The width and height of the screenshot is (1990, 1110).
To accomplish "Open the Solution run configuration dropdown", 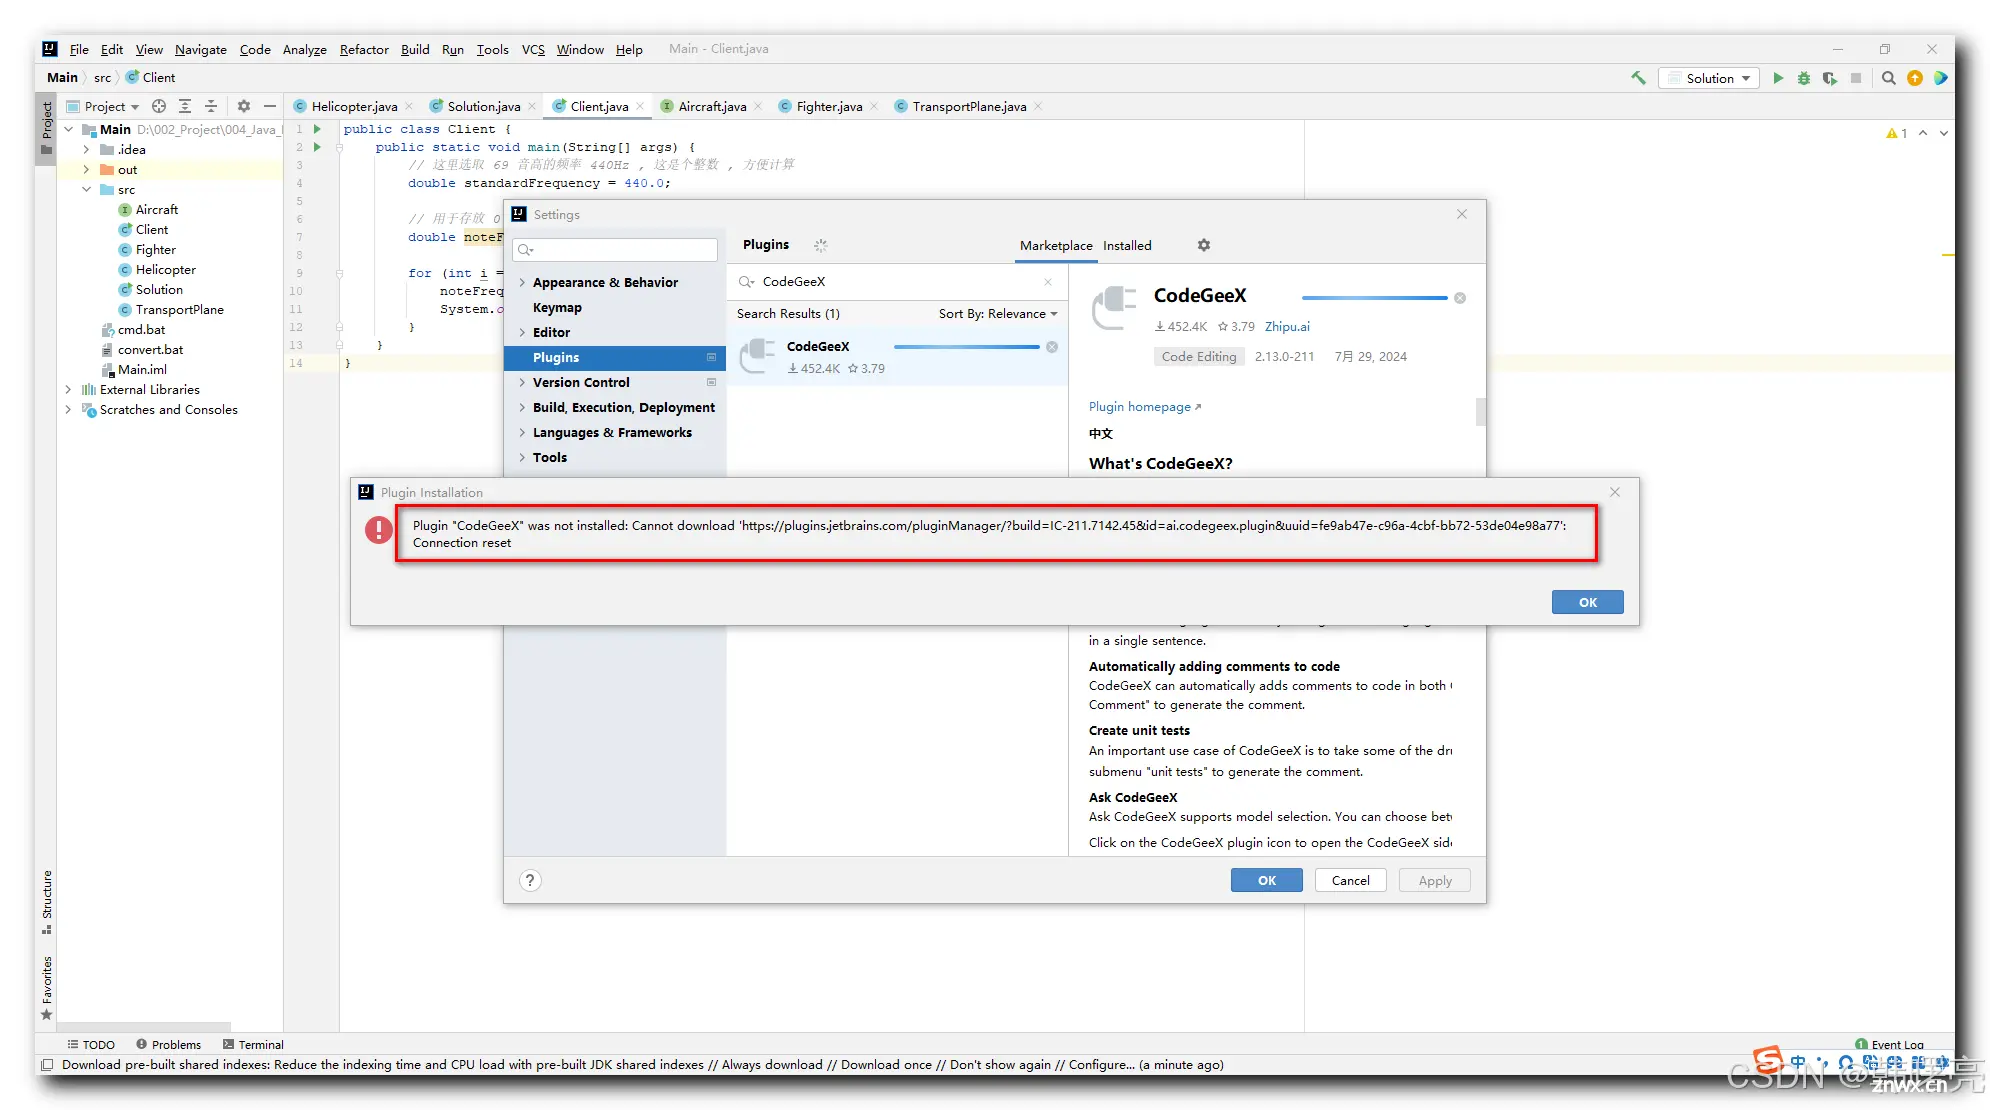I will [x=1709, y=78].
